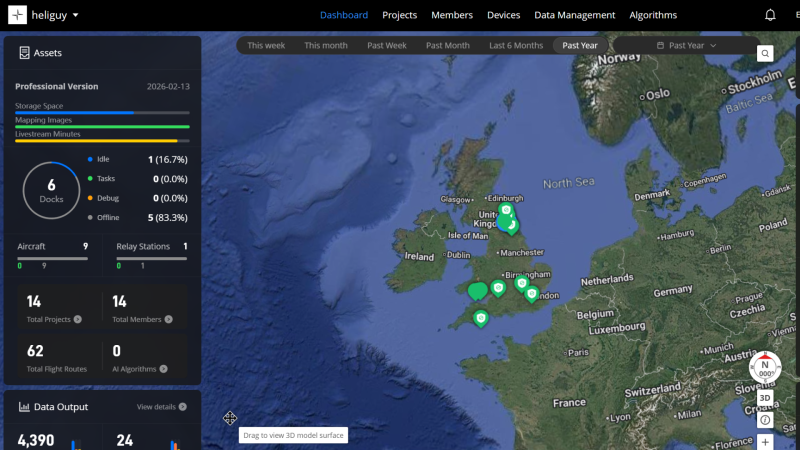The height and width of the screenshot is (450, 800).
Task: Click the map search magnifier icon
Action: tap(765, 54)
